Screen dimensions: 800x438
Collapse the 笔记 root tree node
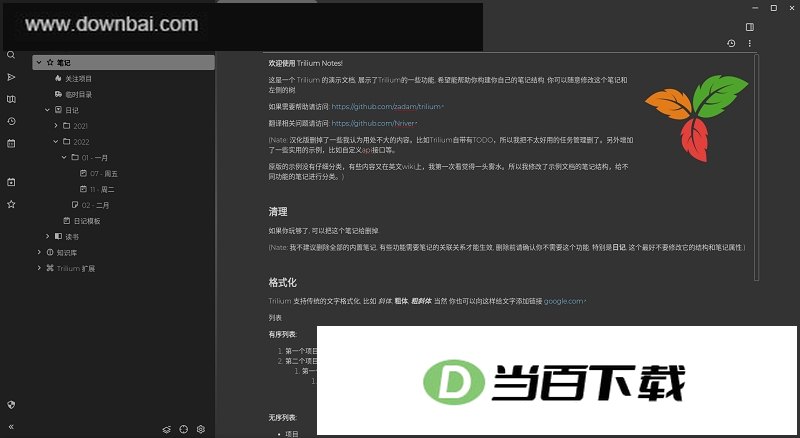(39, 62)
